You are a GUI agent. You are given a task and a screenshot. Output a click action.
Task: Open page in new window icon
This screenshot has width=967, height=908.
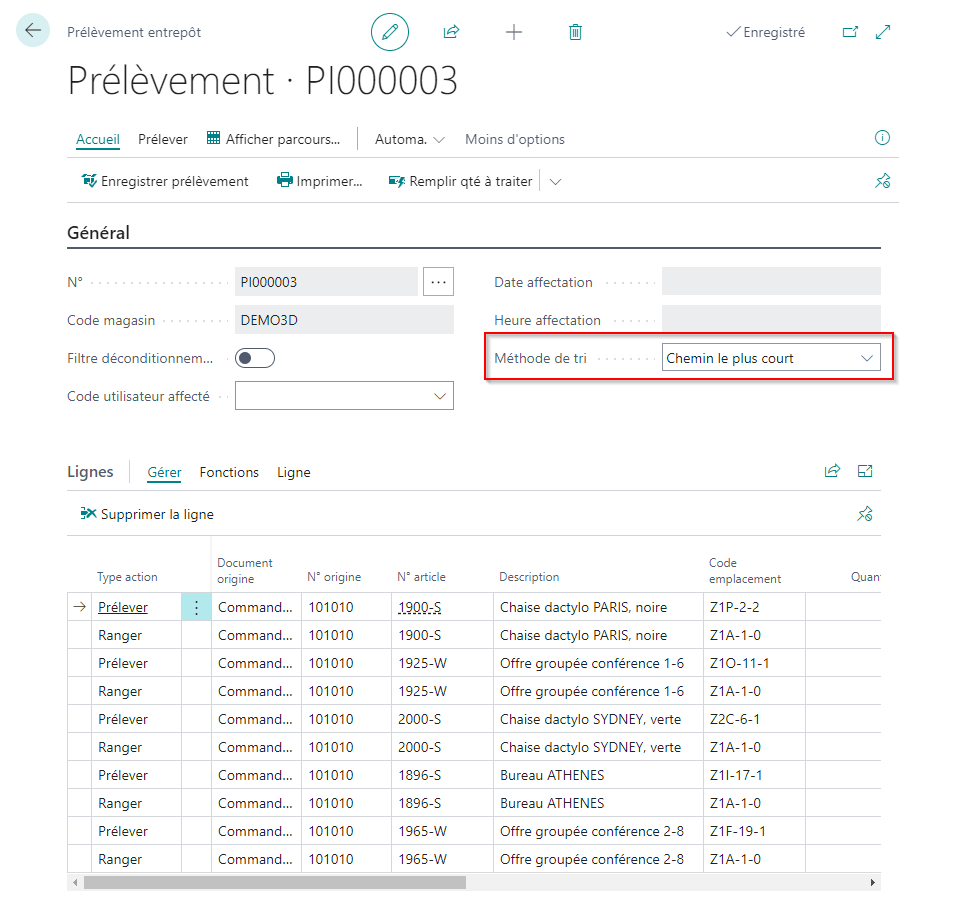(x=850, y=32)
